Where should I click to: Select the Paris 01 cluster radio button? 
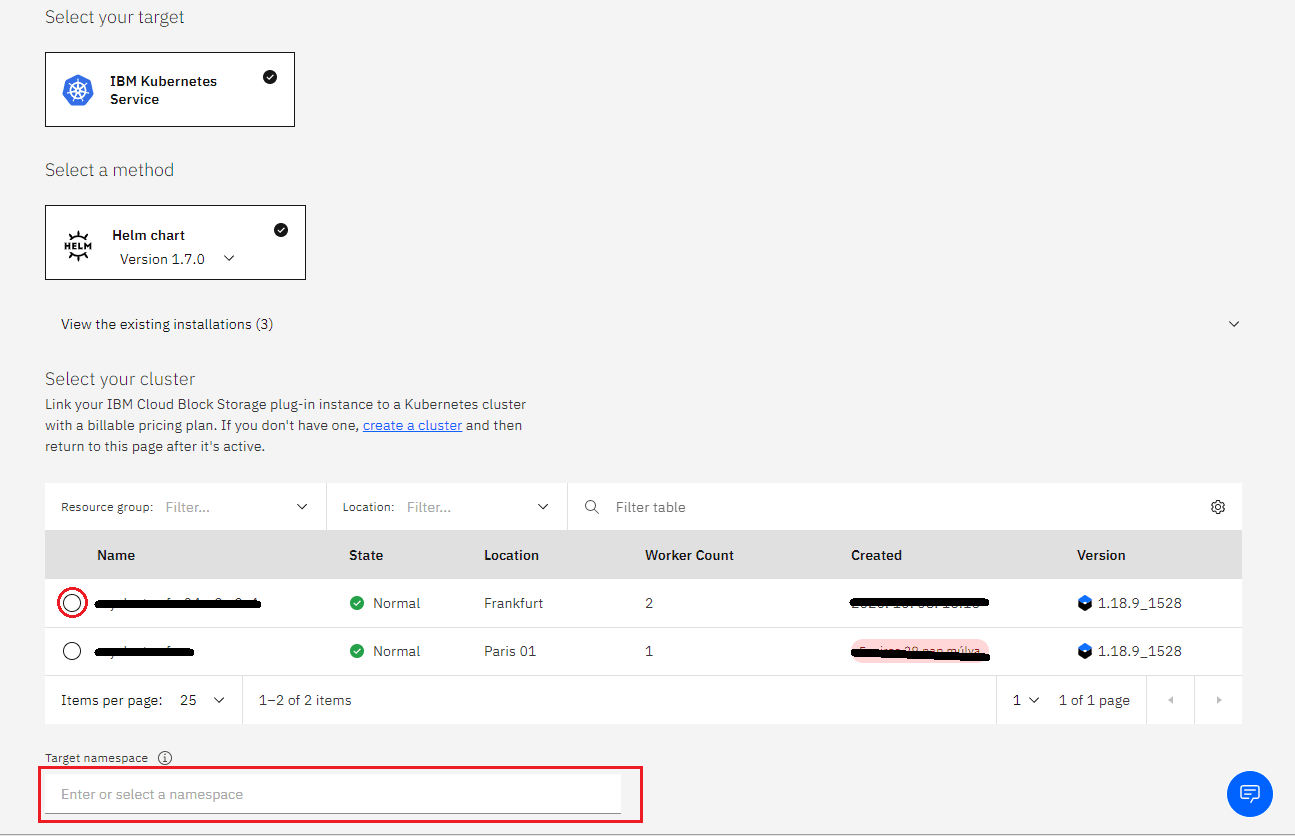pos(72,651)
